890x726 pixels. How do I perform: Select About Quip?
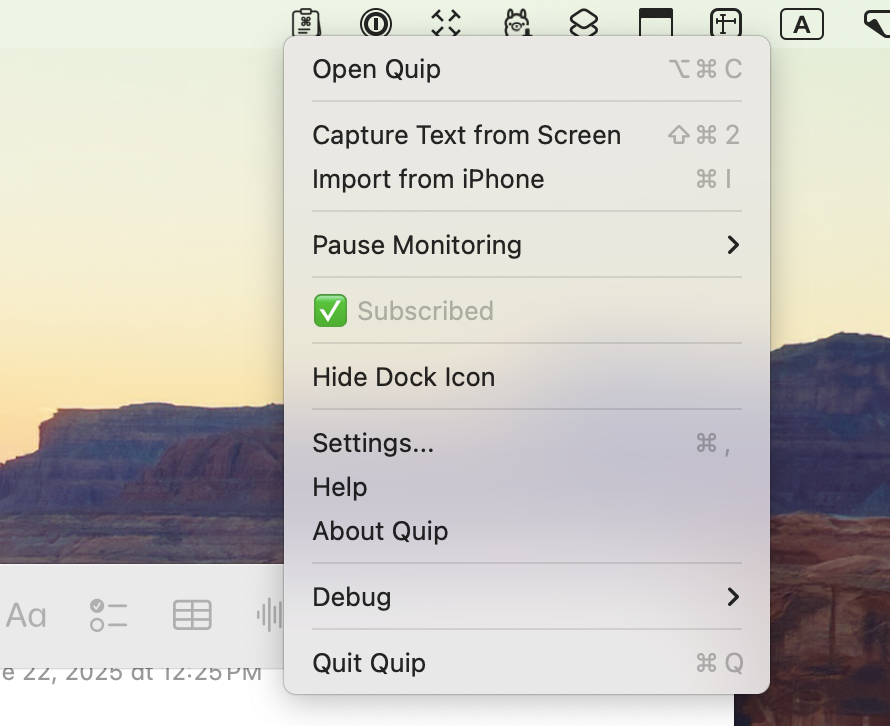pyautogui.click(x=527, y=531)
